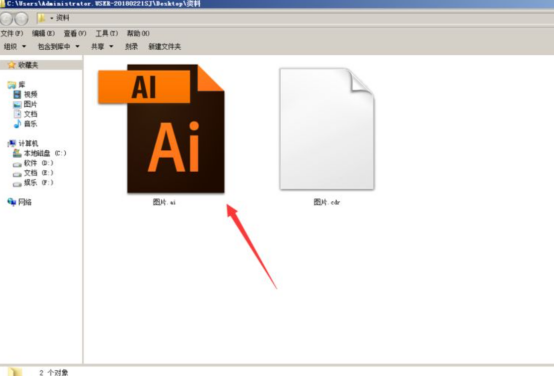Open the 查看(V) menu
This screenshot has height=377, width=554.
(75, 33)
